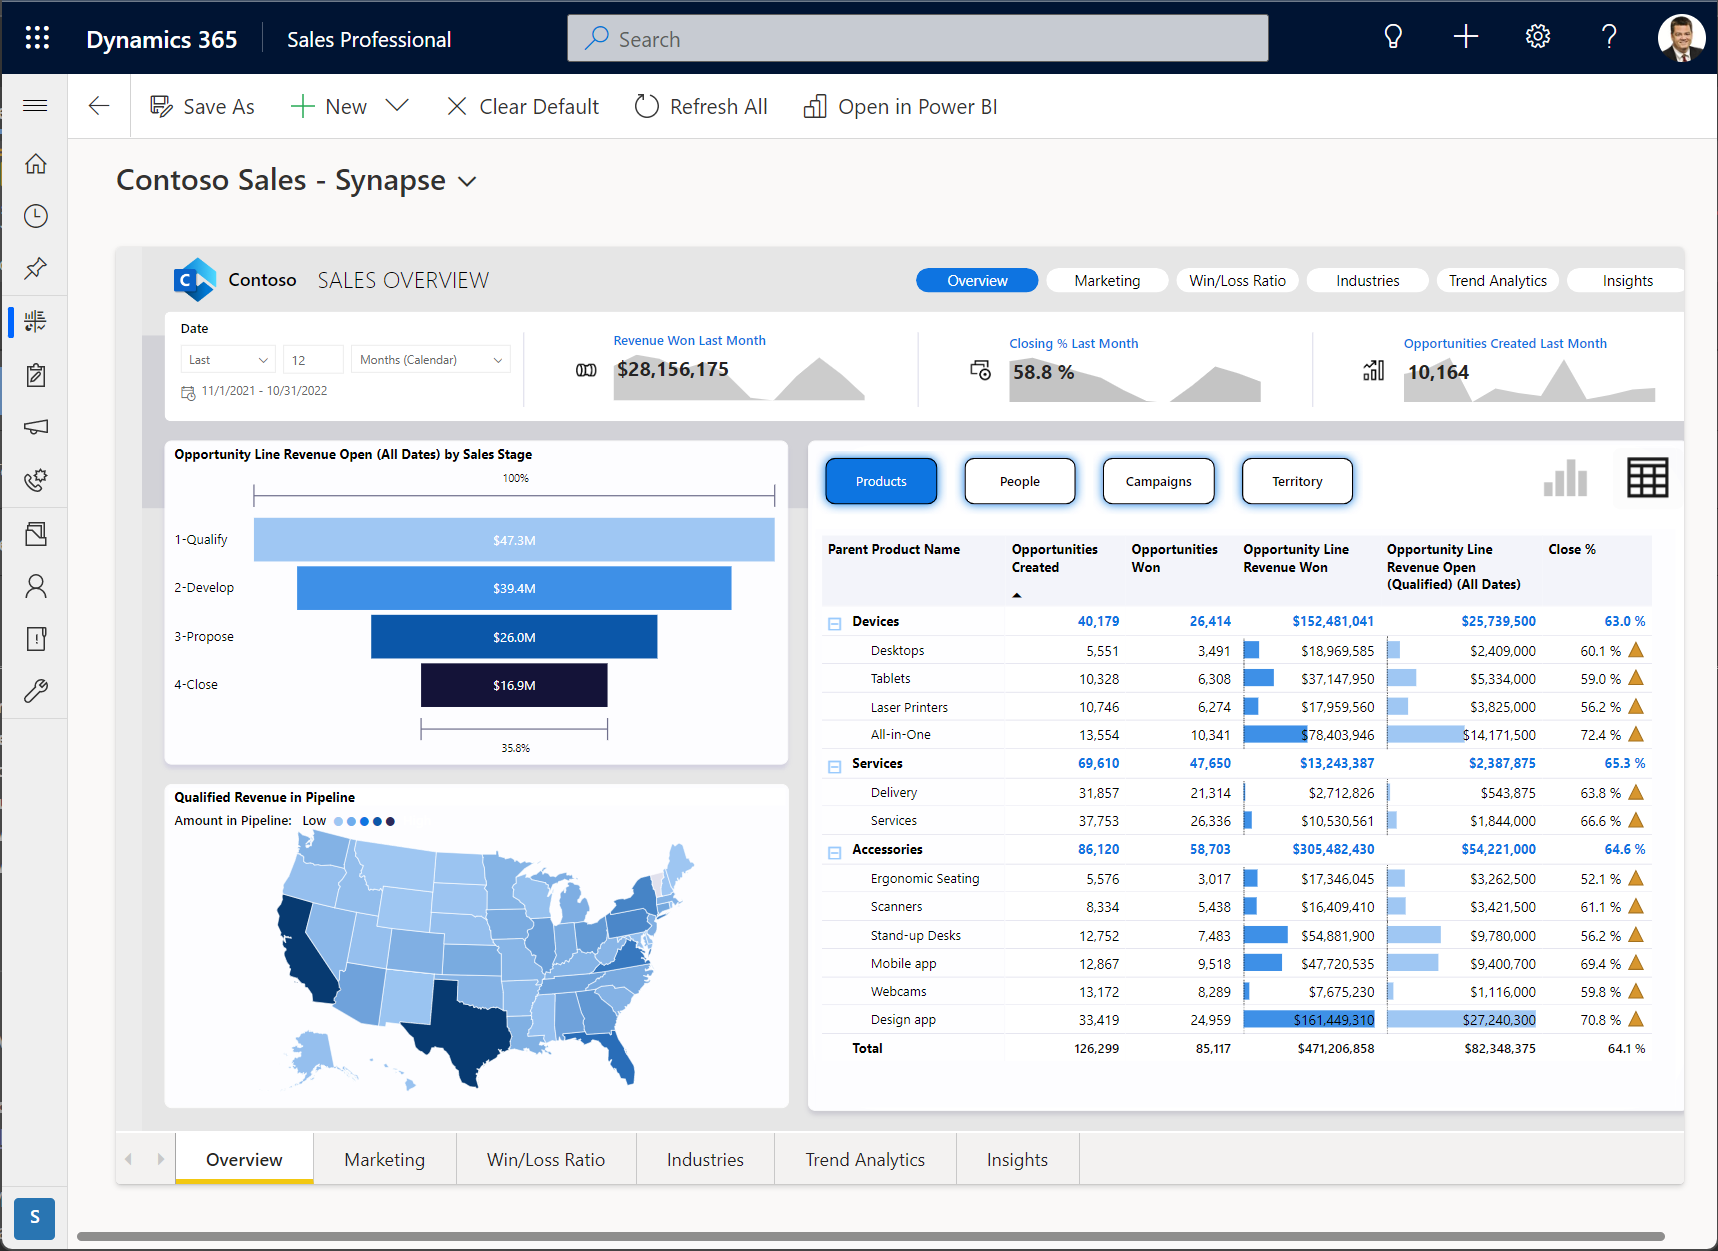The image size is (1718, 1251).
Task: Select the Territory slicer button
Action: tap(1297, 481)
